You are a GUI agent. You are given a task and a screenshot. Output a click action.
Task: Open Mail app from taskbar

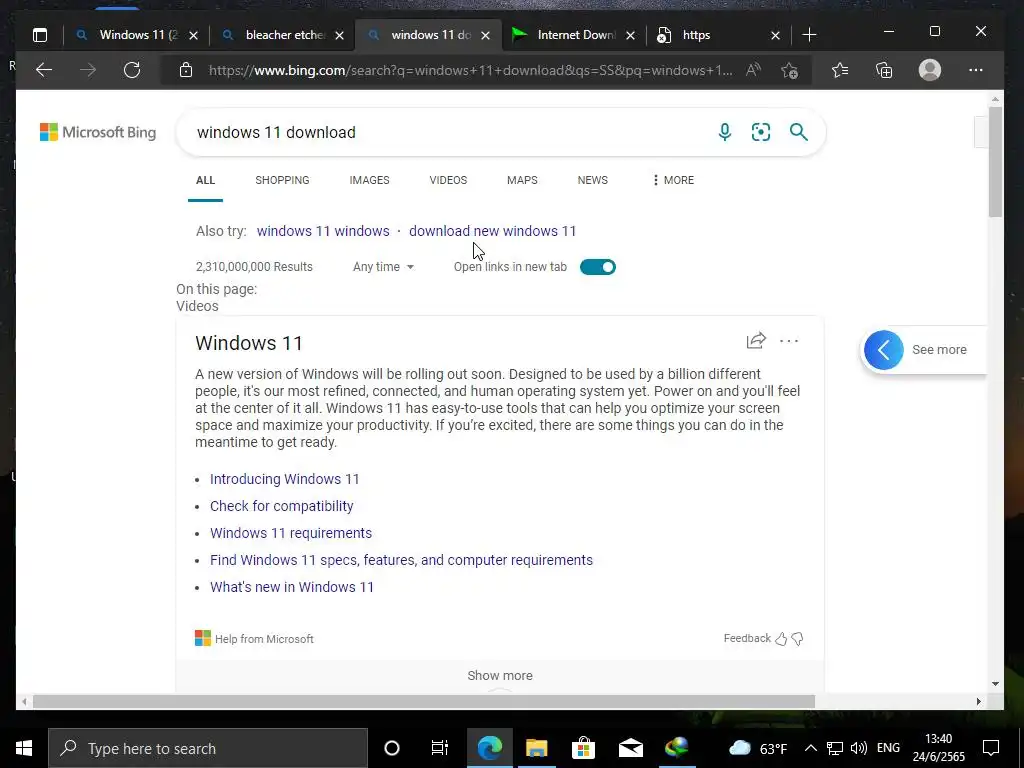pos(631,748)
